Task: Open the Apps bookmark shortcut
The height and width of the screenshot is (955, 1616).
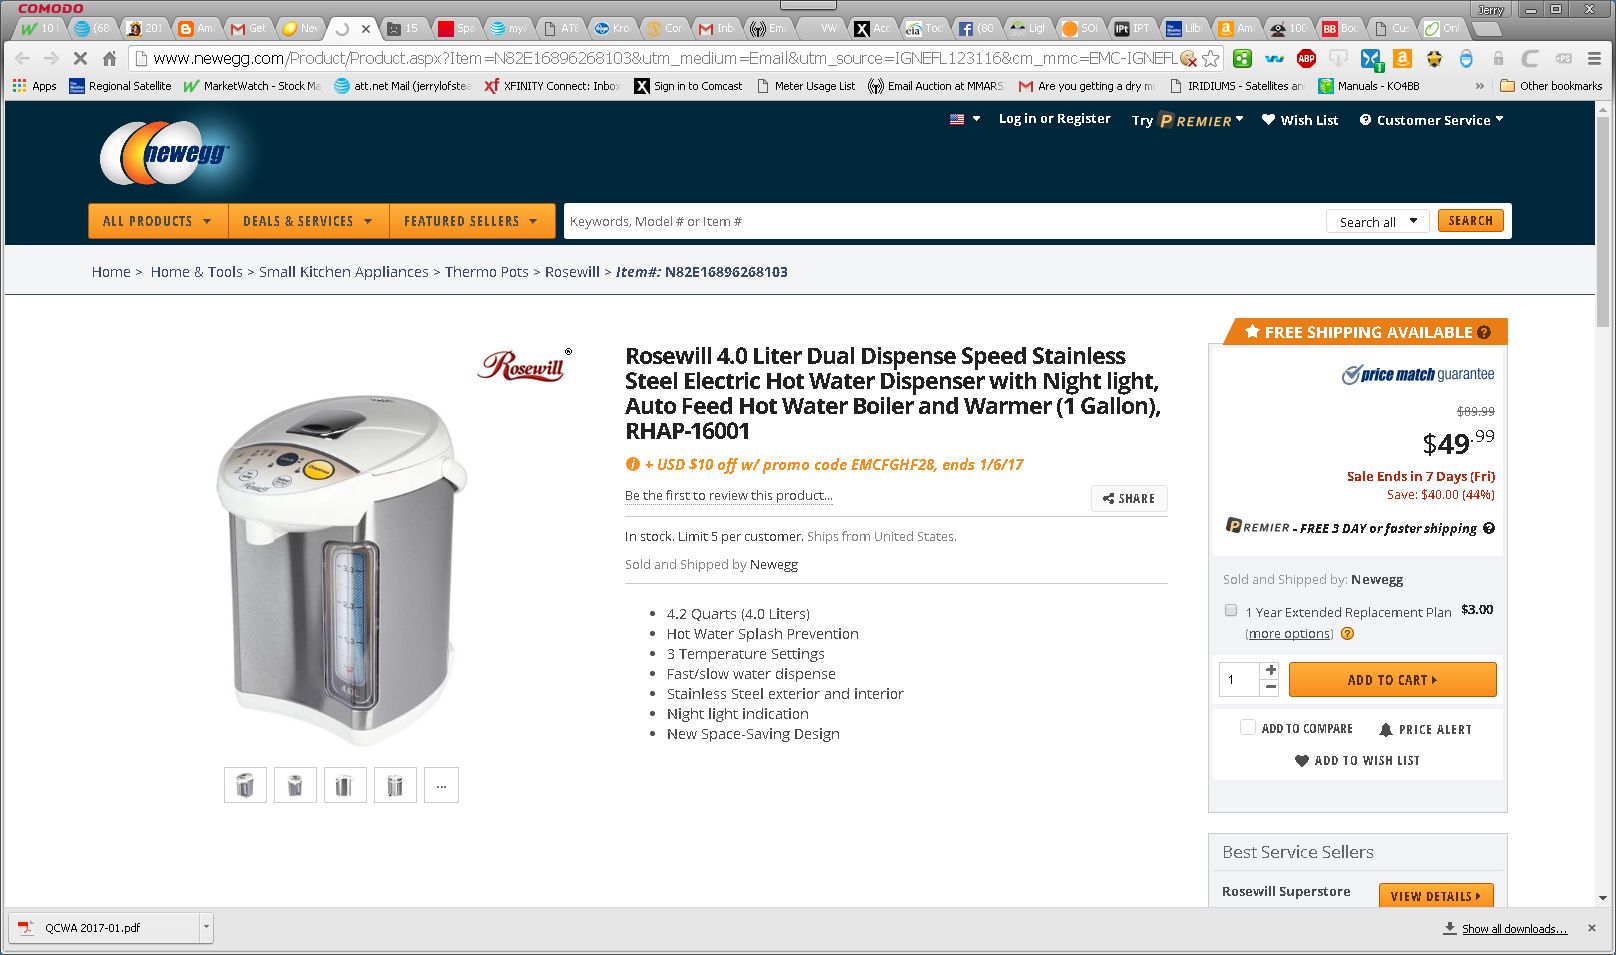Action: [35, 86]
